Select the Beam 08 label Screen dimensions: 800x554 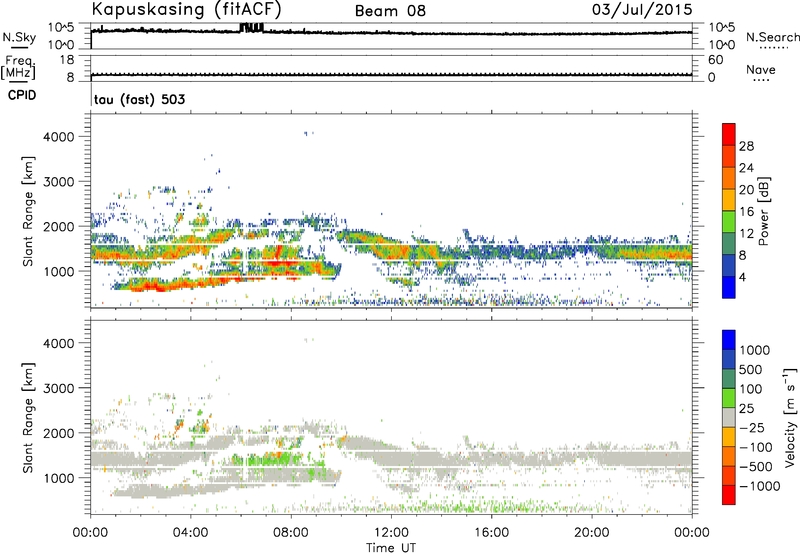point(390,11)
